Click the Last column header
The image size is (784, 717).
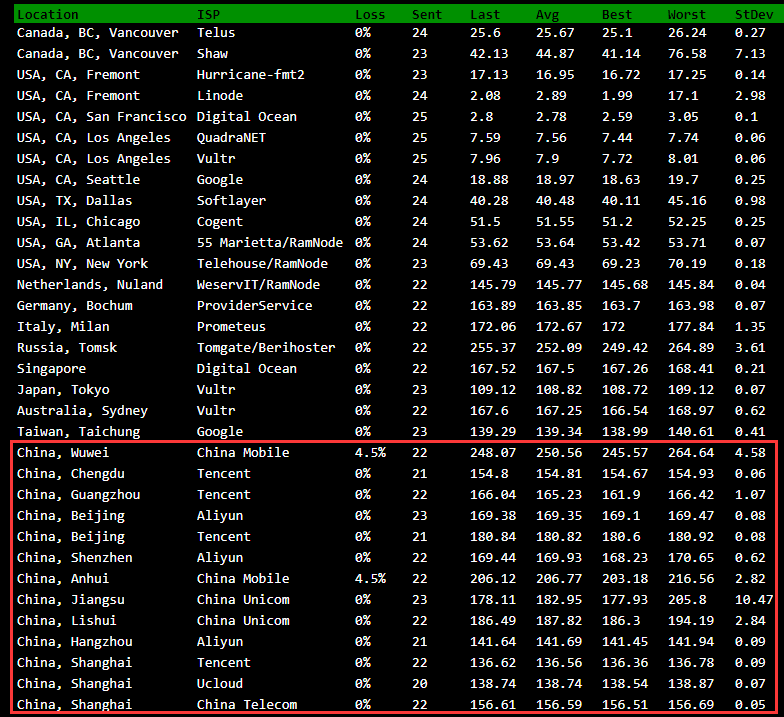(x=484, y=14)
